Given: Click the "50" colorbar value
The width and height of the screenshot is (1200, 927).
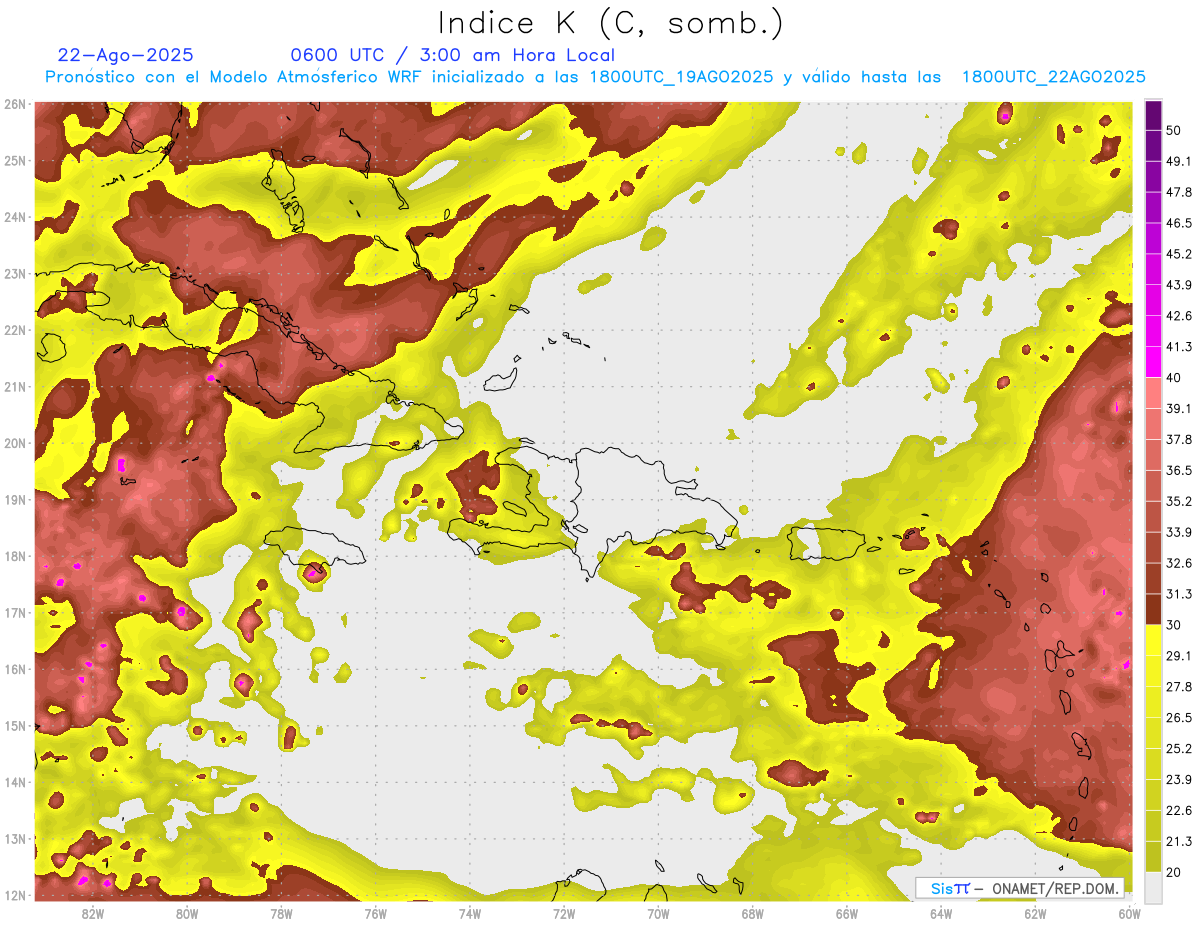Looking at the screenshot, I should tap(1174, 130).
